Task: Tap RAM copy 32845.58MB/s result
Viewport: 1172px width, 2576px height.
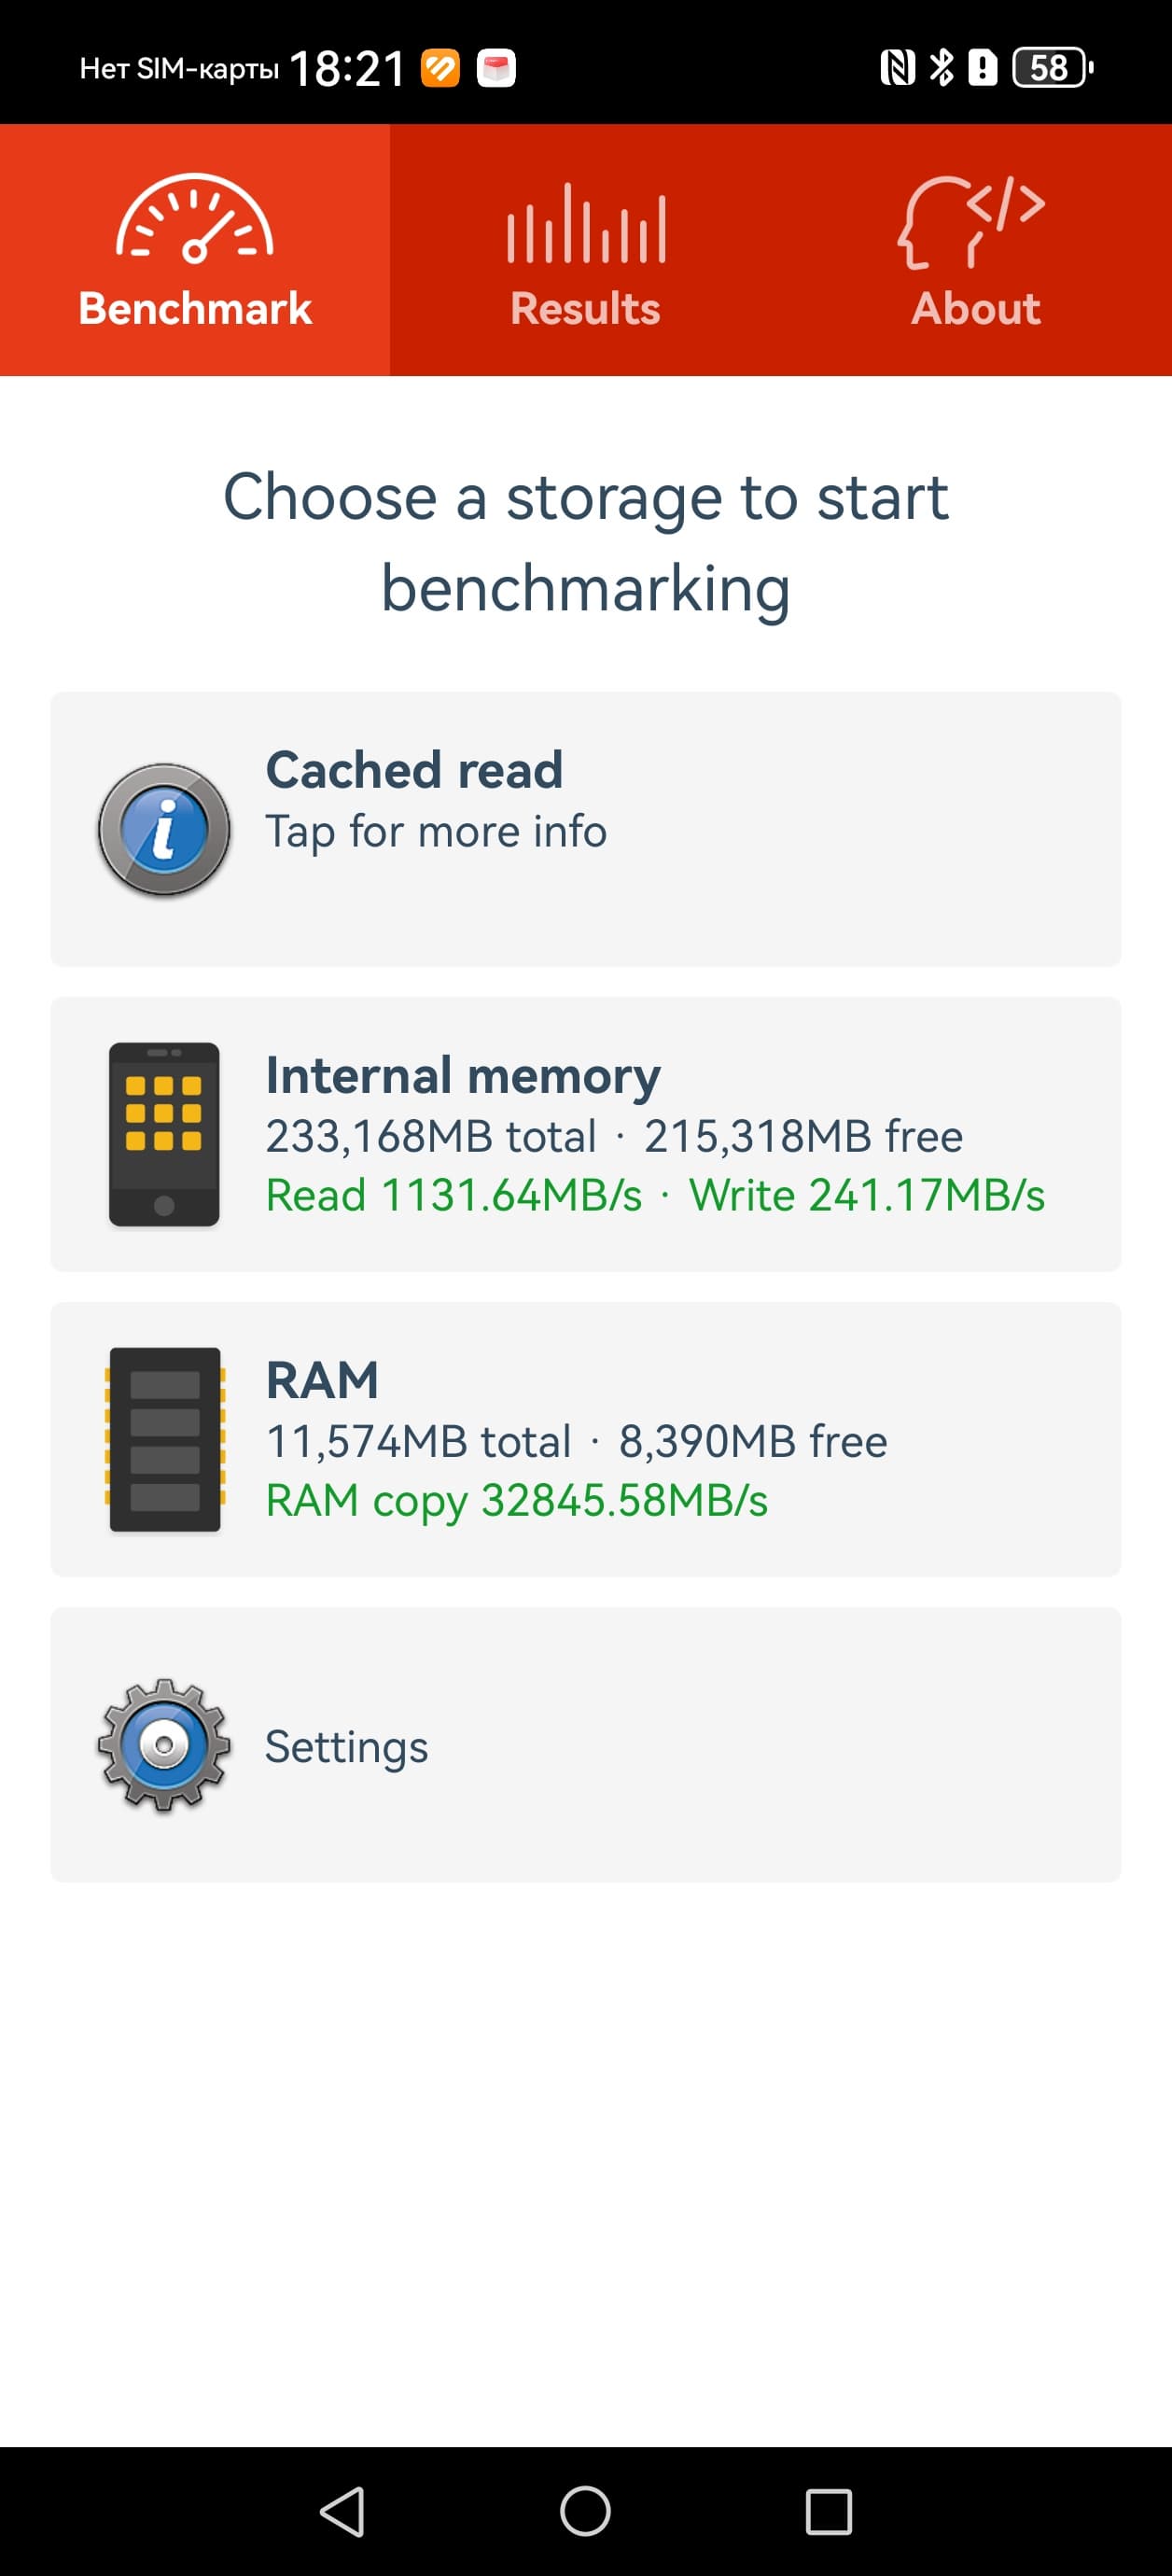Action: pyautogui.click(x=517, y=1500)
